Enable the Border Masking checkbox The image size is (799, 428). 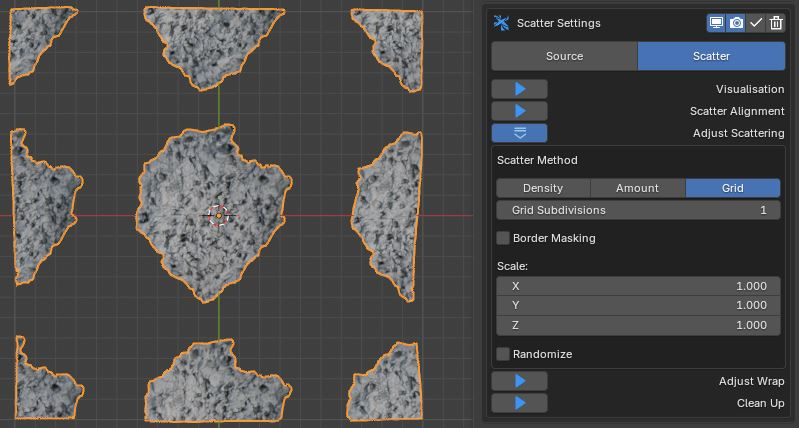pyautogui.click(x=504, y=238)
